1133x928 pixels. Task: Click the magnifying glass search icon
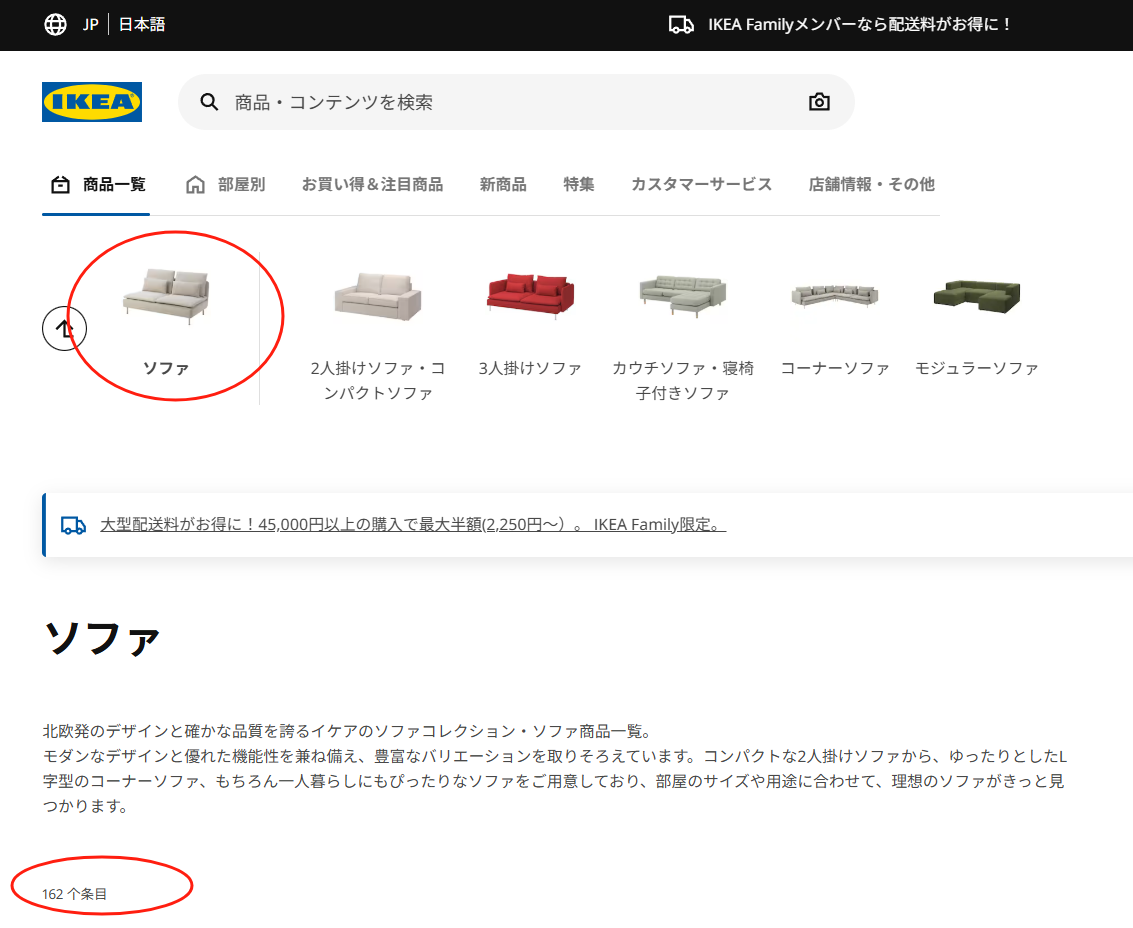(208, 101)
